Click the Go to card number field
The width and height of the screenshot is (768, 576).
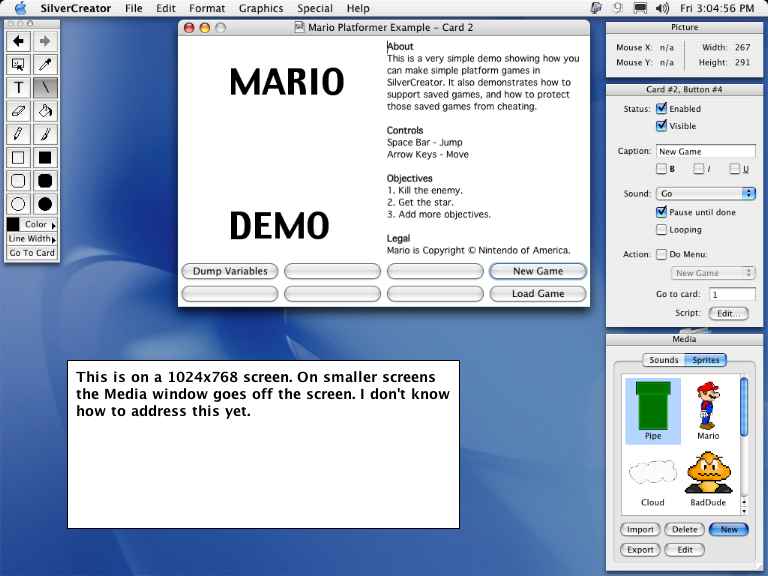732,294
